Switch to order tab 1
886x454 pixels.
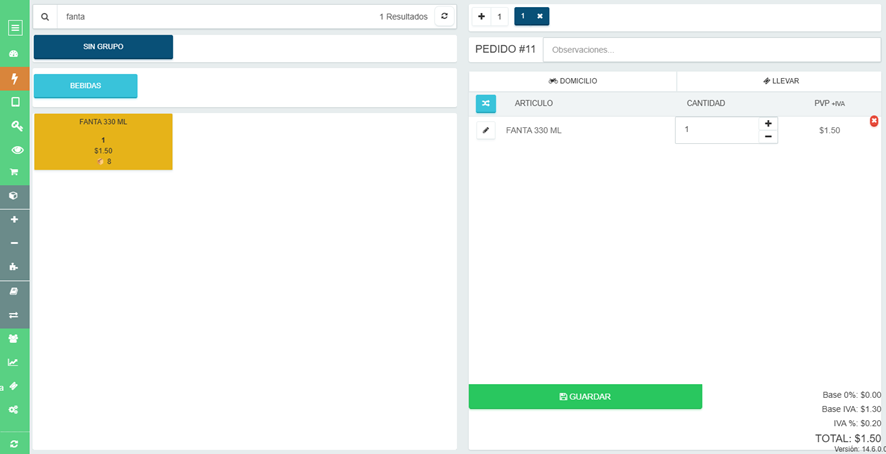[523, 16]
